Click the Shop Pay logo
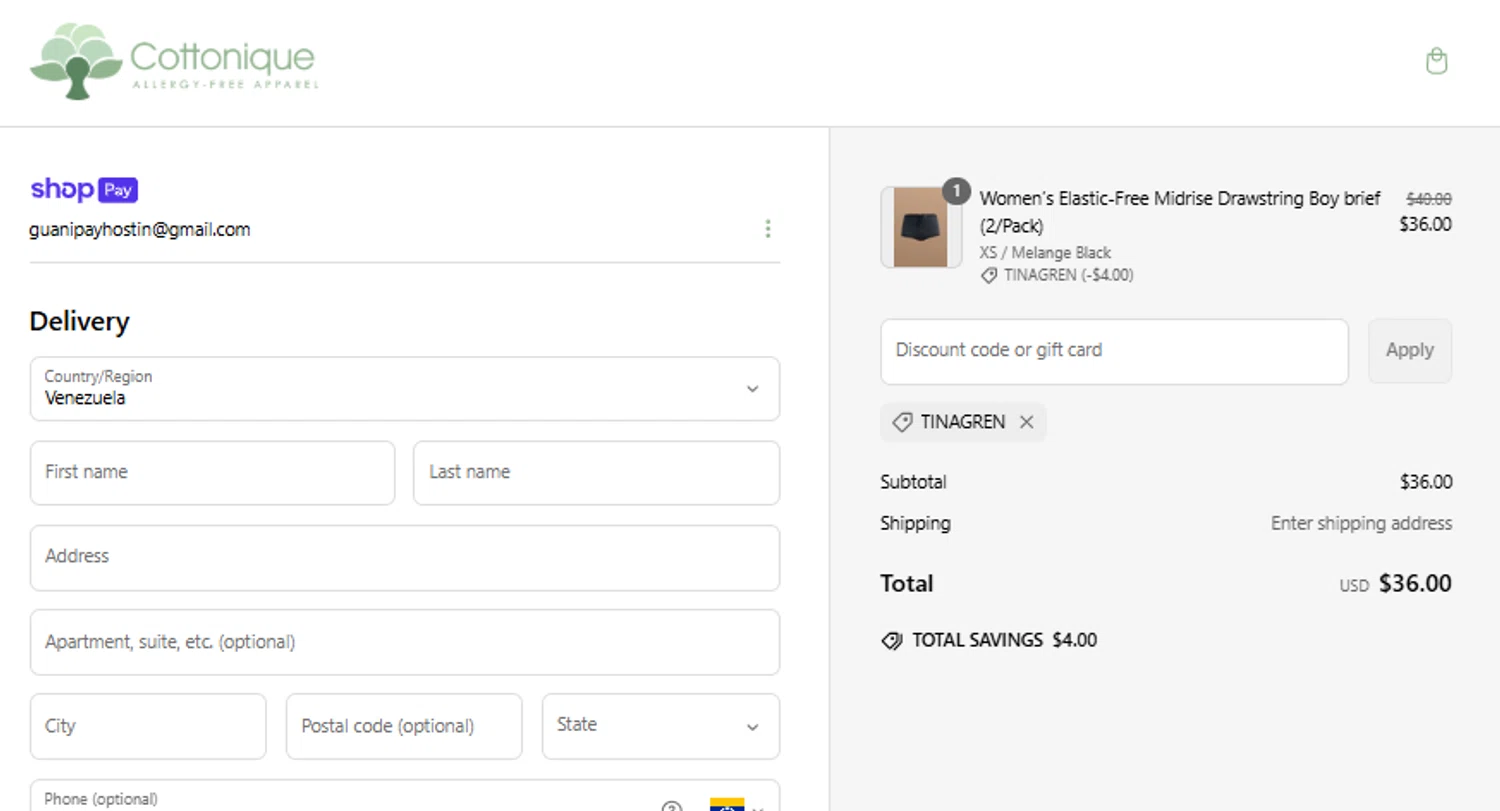Viewport: 1500px width, 811px height. (x=84, y=189)
